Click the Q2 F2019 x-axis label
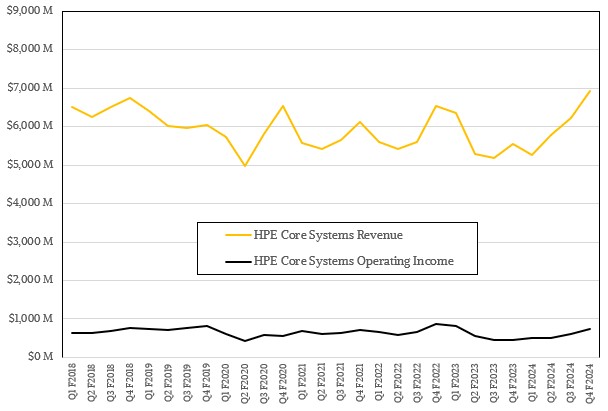The height and width of the screenshot is (411, 608). 168,382
